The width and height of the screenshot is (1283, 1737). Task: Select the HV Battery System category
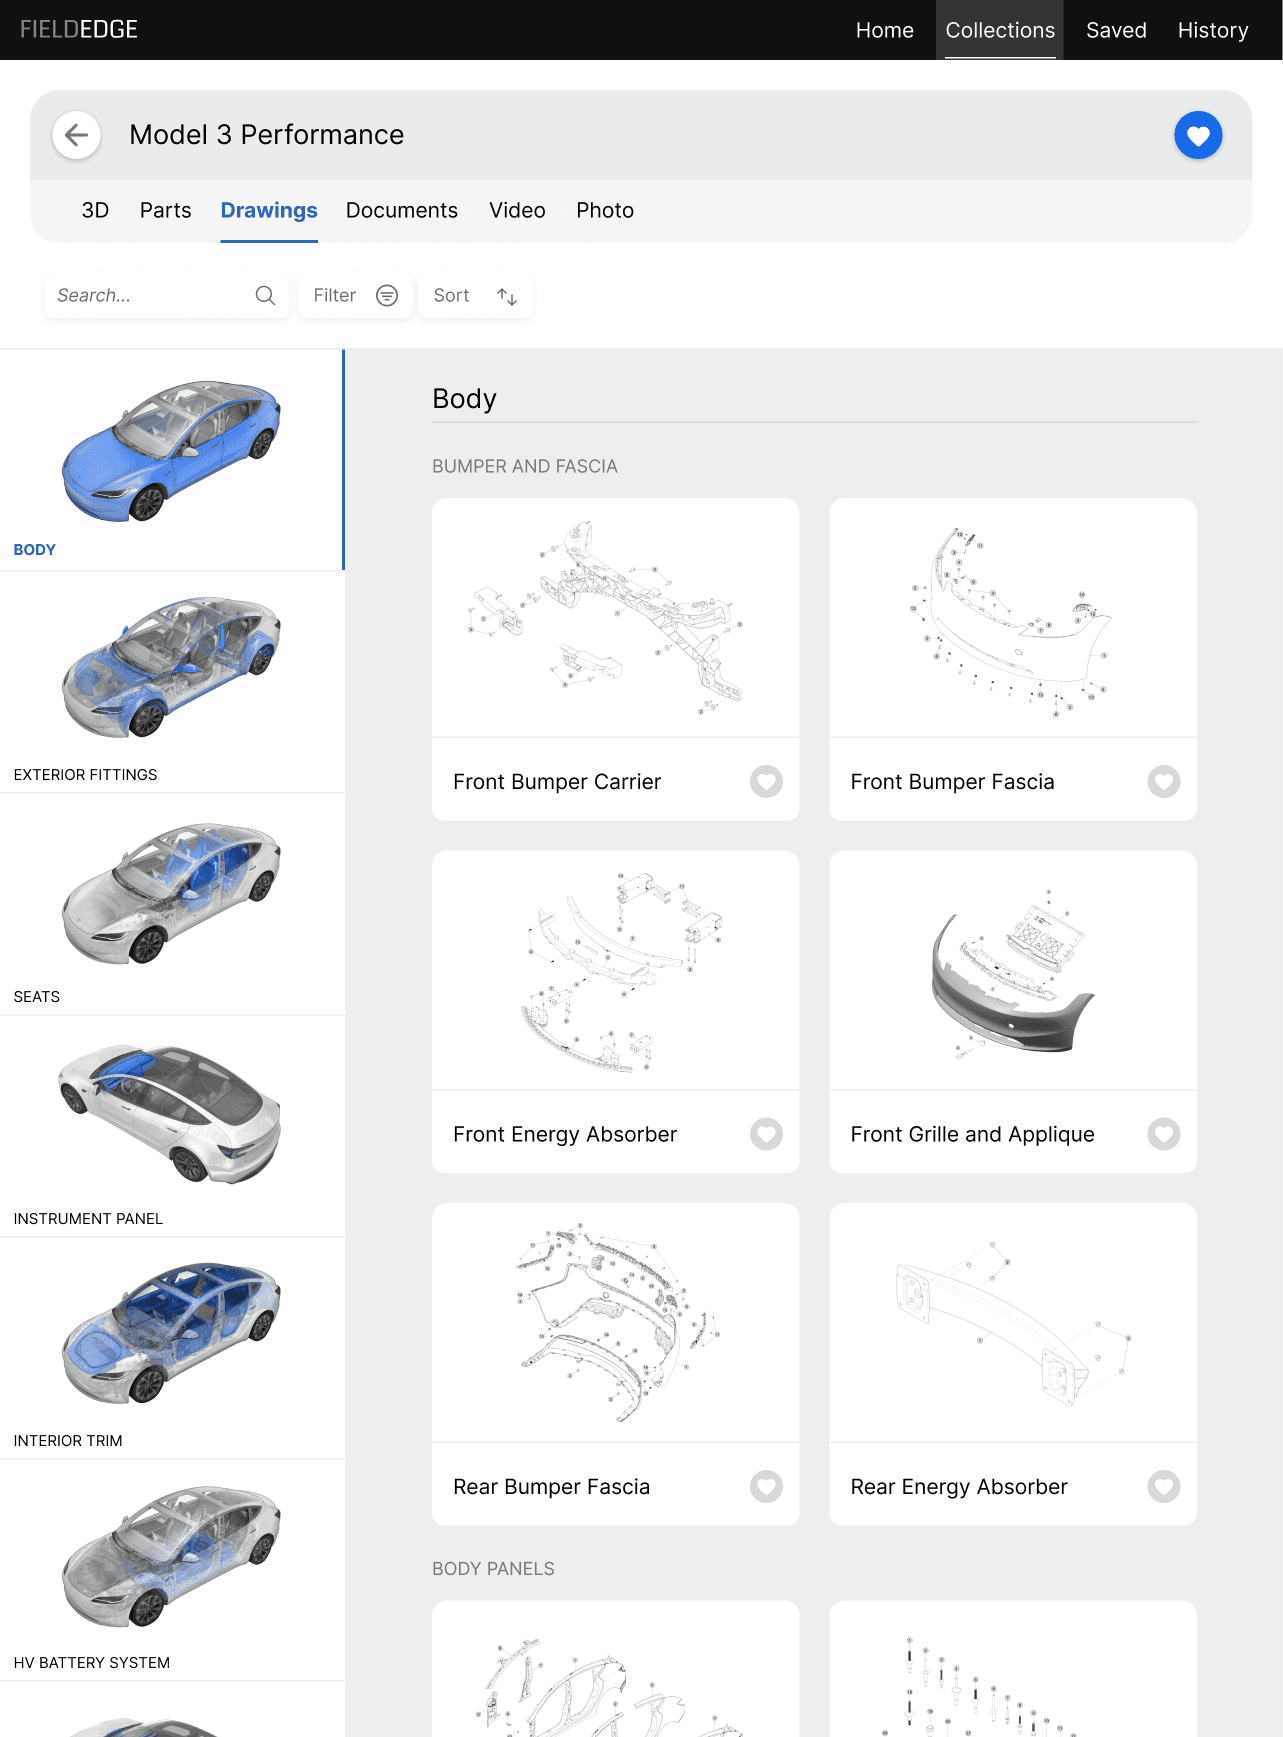[x=172, y=1570]
